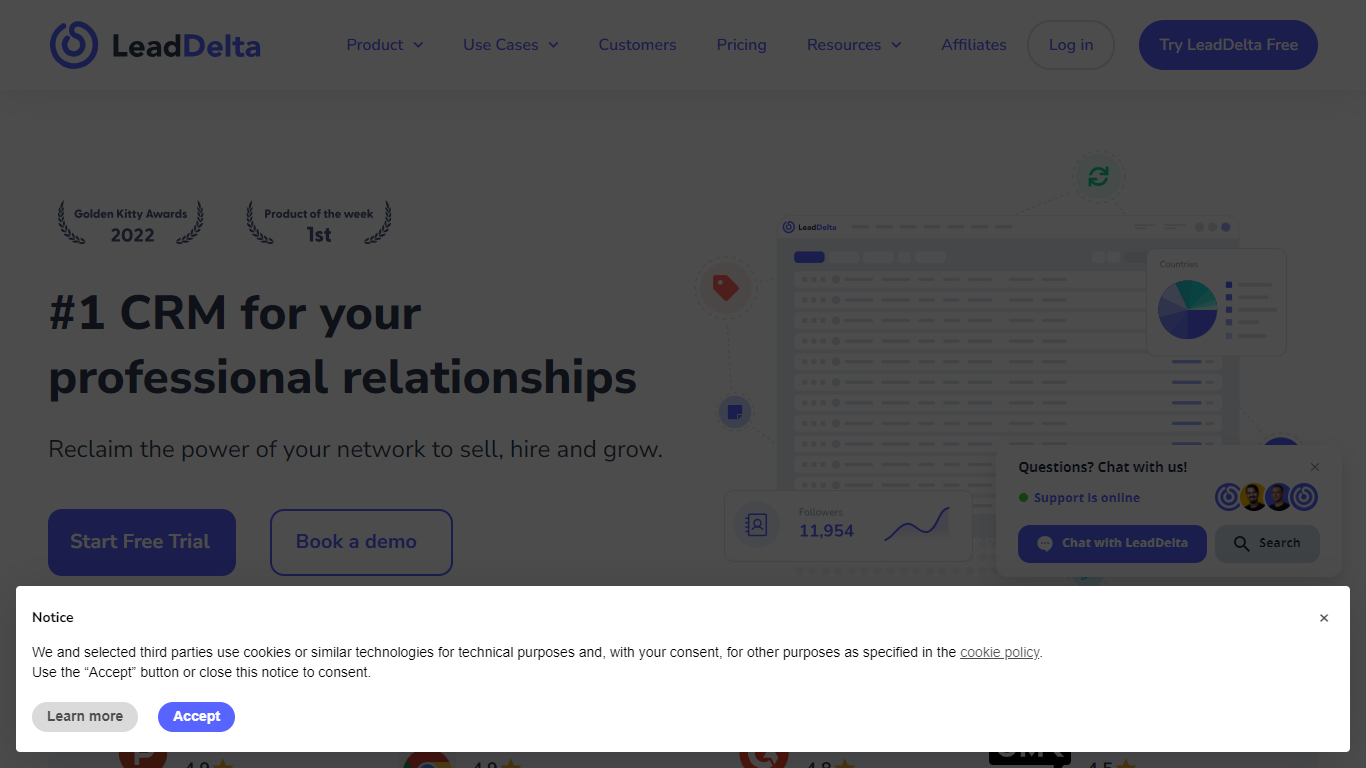Click the green sync refresh icon
The width and height of the screenshot is (1366, 768).
point(1098,177)
